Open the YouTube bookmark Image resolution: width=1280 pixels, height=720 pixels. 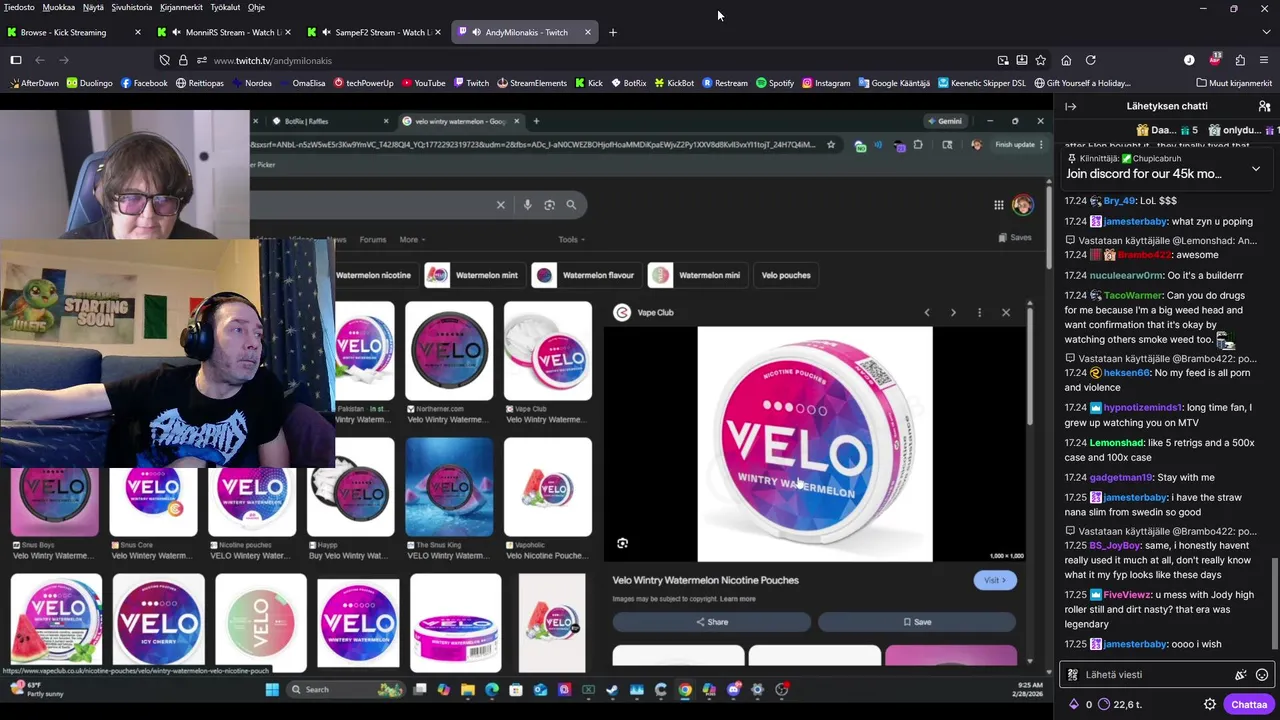[x=423, y=83]
